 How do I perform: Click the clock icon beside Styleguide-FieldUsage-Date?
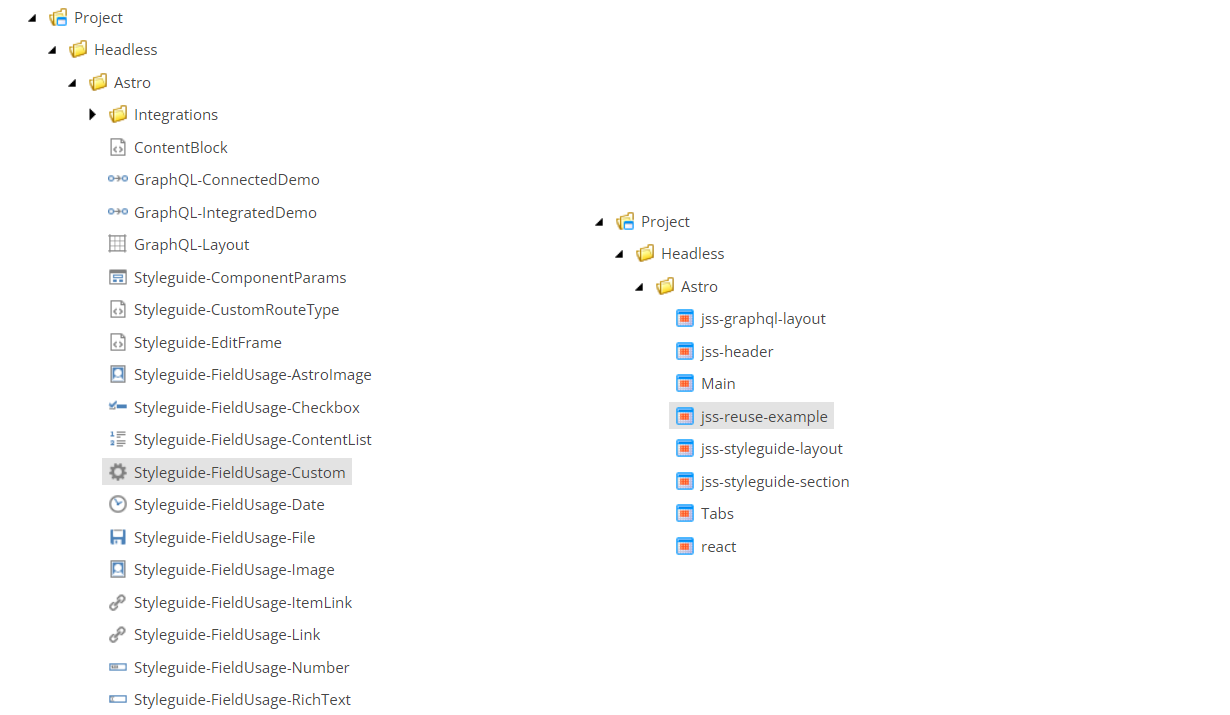[117, 504]
